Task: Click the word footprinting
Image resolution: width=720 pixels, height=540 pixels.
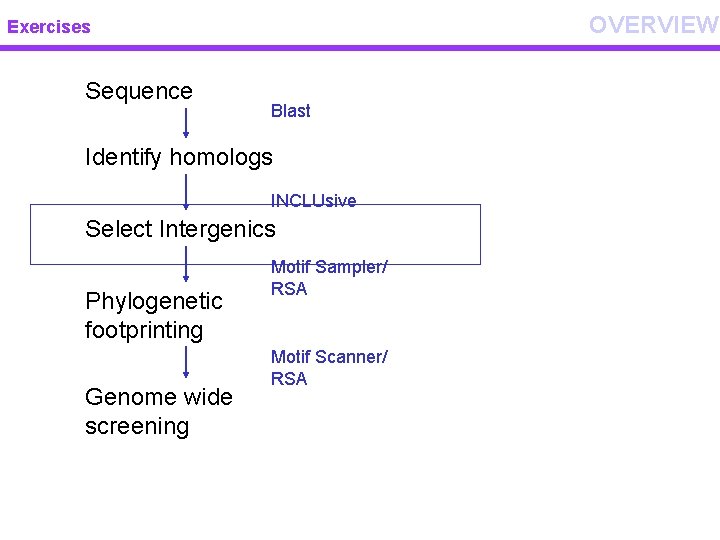Action: (144, 330)
